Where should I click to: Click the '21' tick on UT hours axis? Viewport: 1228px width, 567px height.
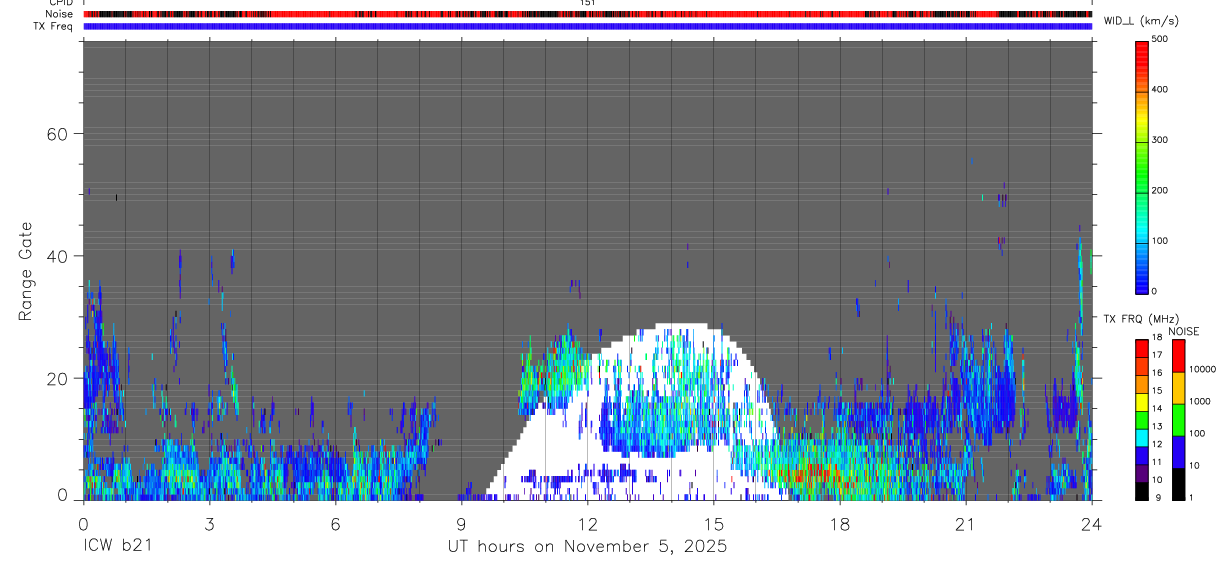tap(966, 523)
